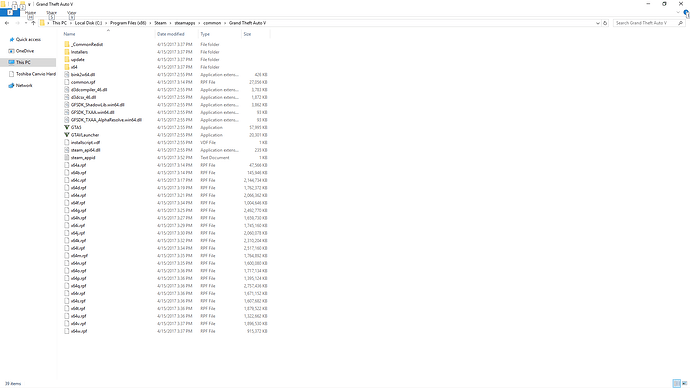Open recent locations dropdown arrow
Viewport: 690px width, 388px height.
[x=26, y=23]
